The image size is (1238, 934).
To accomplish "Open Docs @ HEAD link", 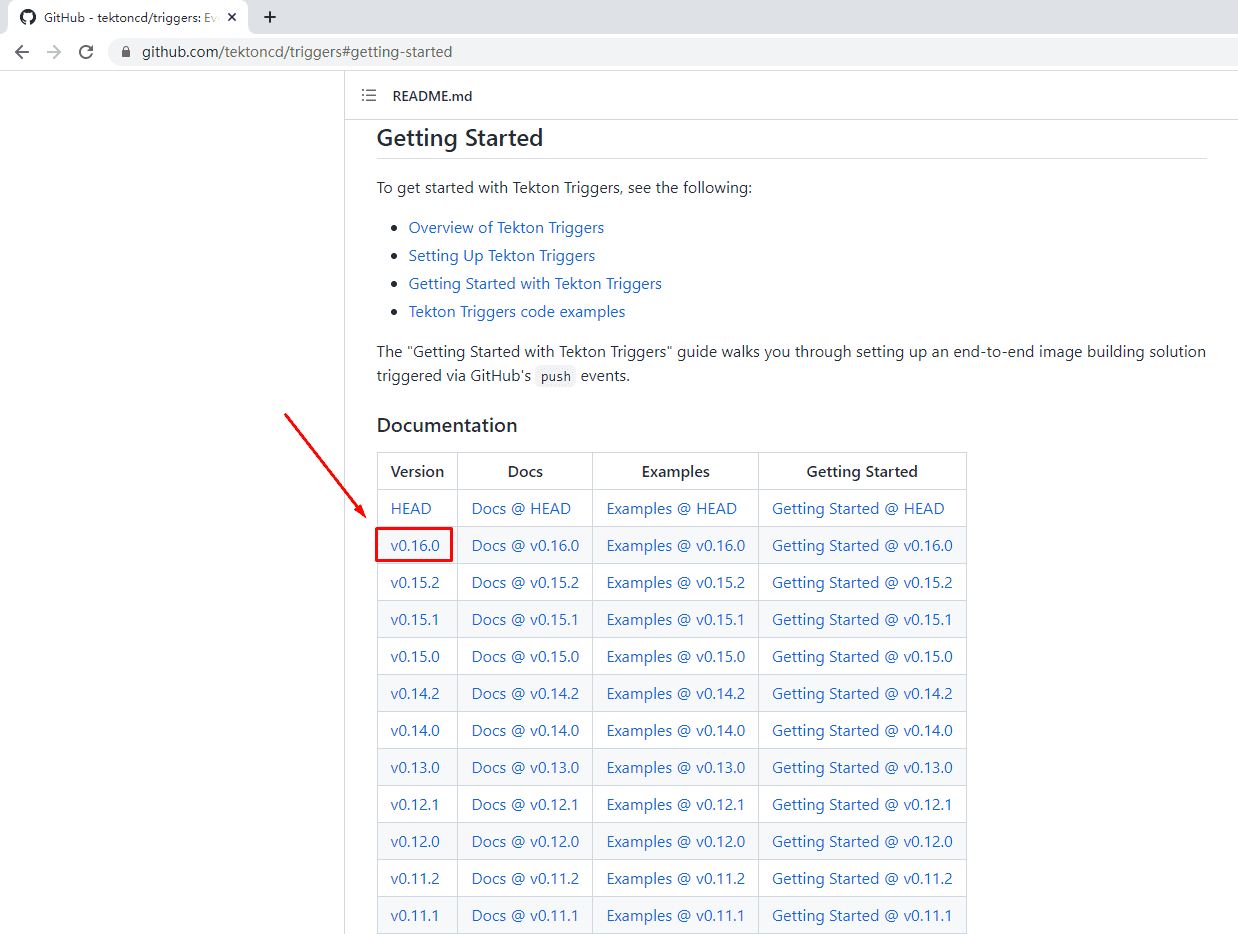I will [521, 509].
